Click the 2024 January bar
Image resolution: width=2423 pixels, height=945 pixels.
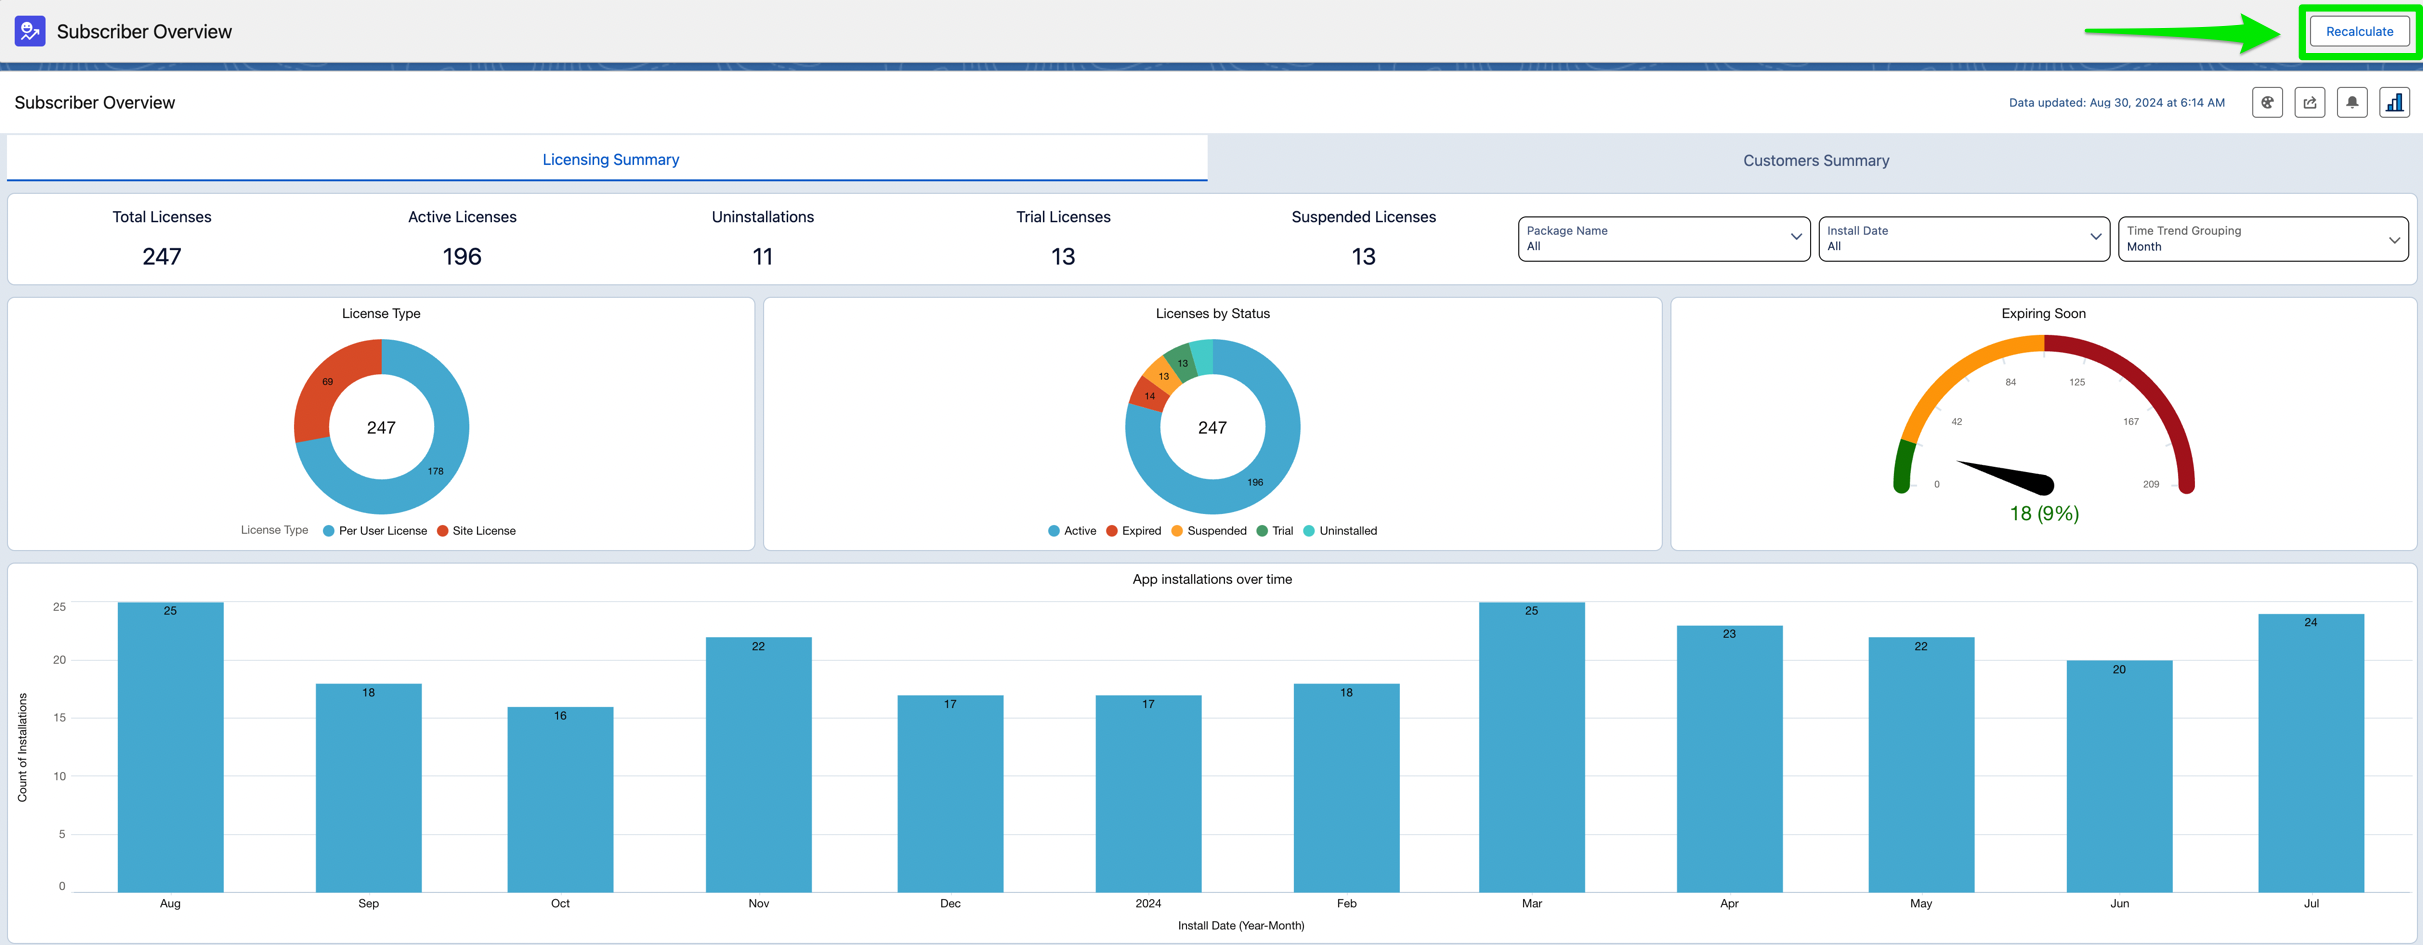pos(1148,793)
